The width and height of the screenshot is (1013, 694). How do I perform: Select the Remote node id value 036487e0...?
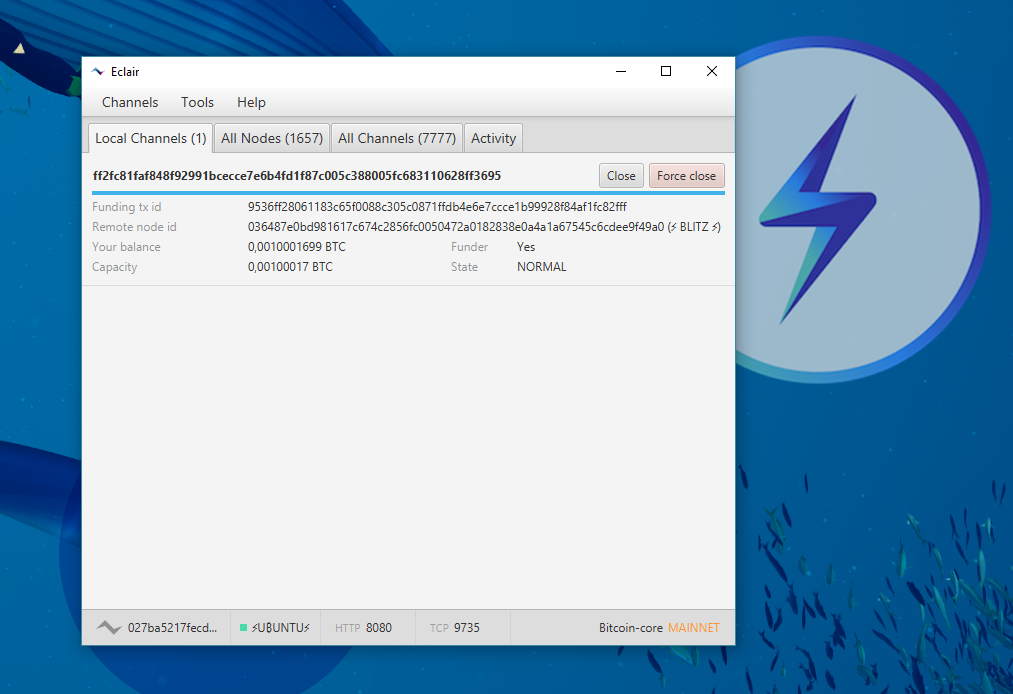(485, 227)
